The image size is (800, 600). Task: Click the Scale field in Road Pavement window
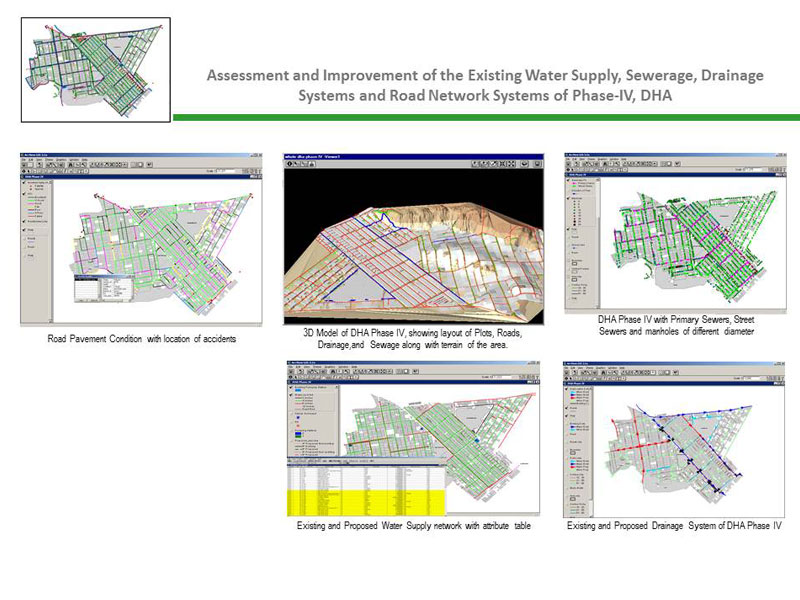(x=227, y=171)
